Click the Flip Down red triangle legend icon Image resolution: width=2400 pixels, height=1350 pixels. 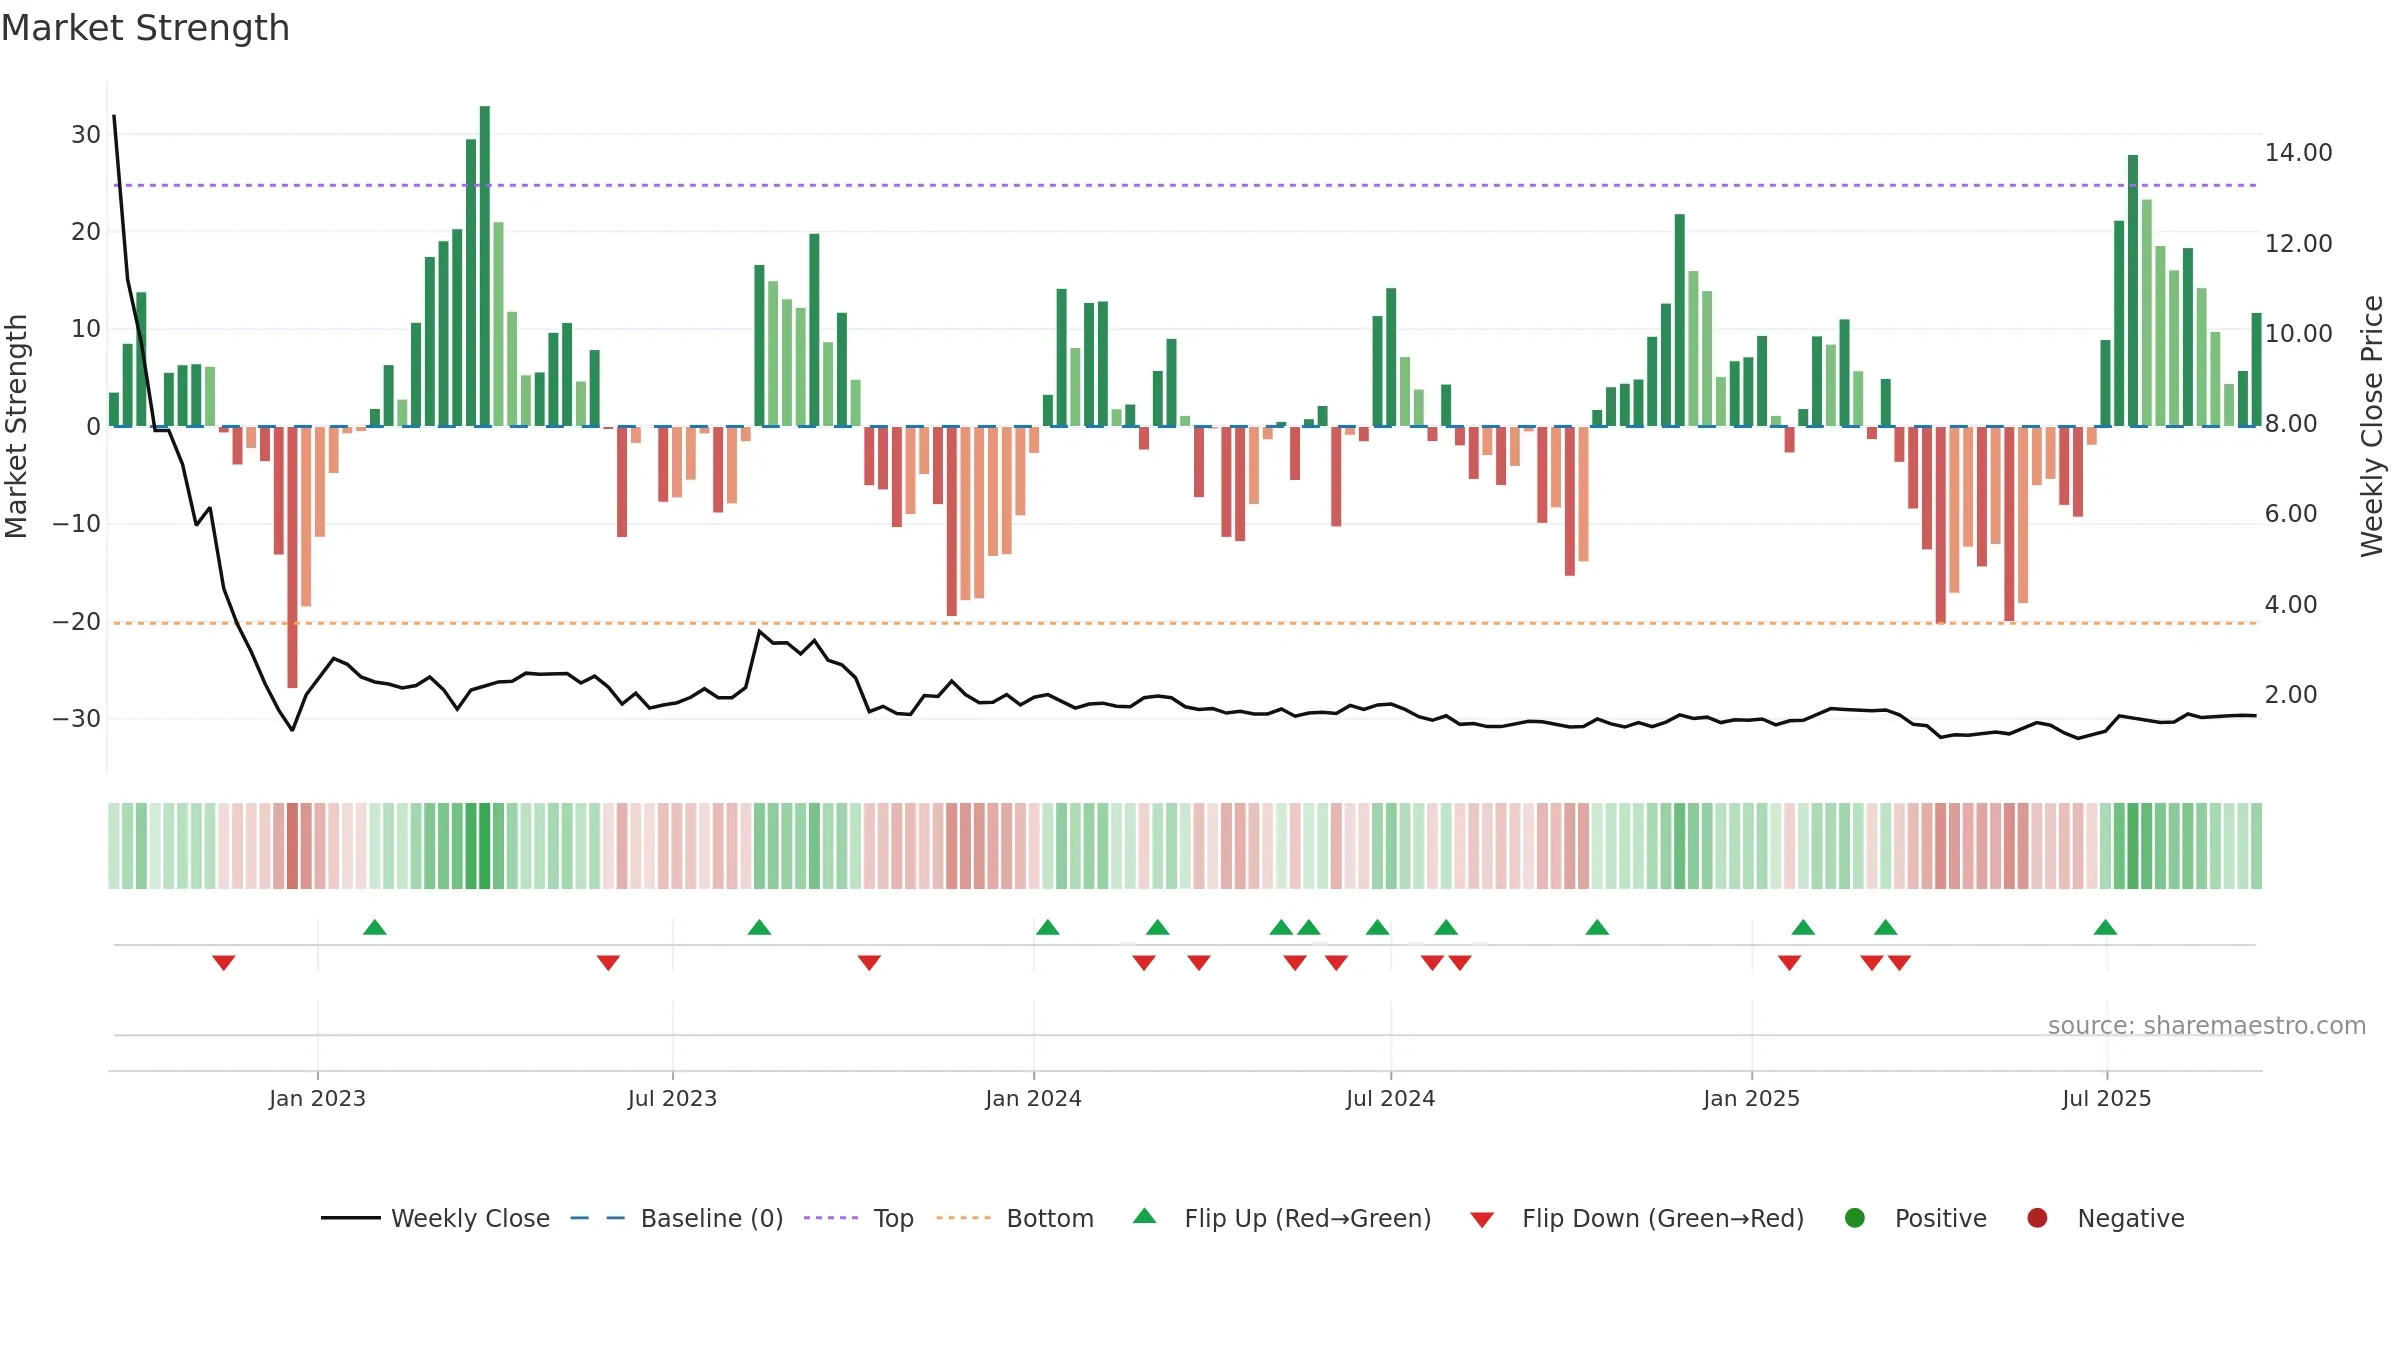coord(1482,1220)
